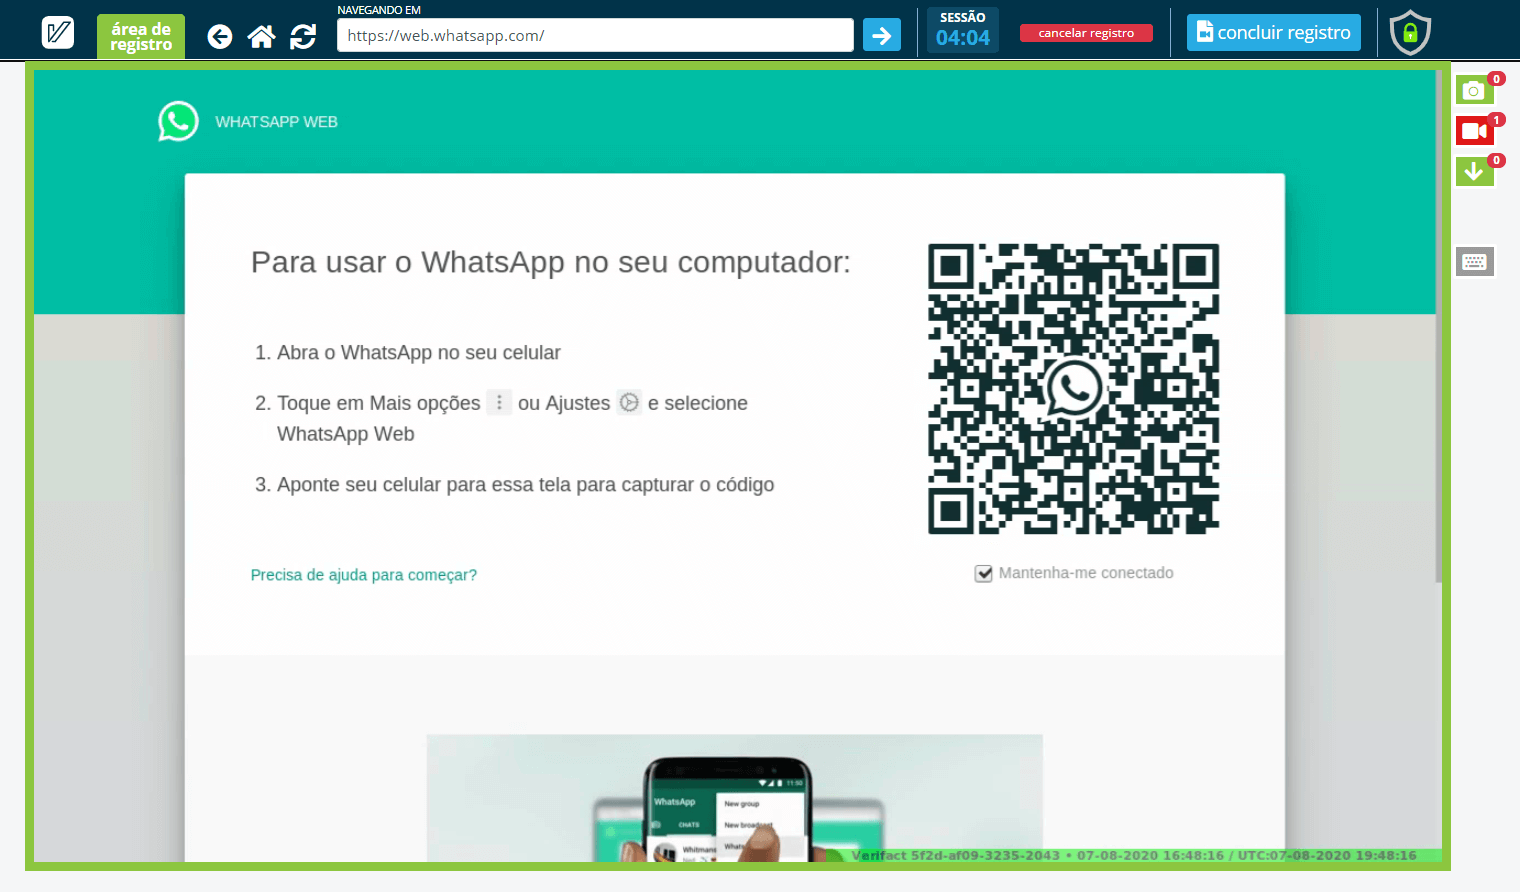The image size is (1520, 892).
Task: Click the heading Para usar o WhatsApp
Action: pos(551,262)
